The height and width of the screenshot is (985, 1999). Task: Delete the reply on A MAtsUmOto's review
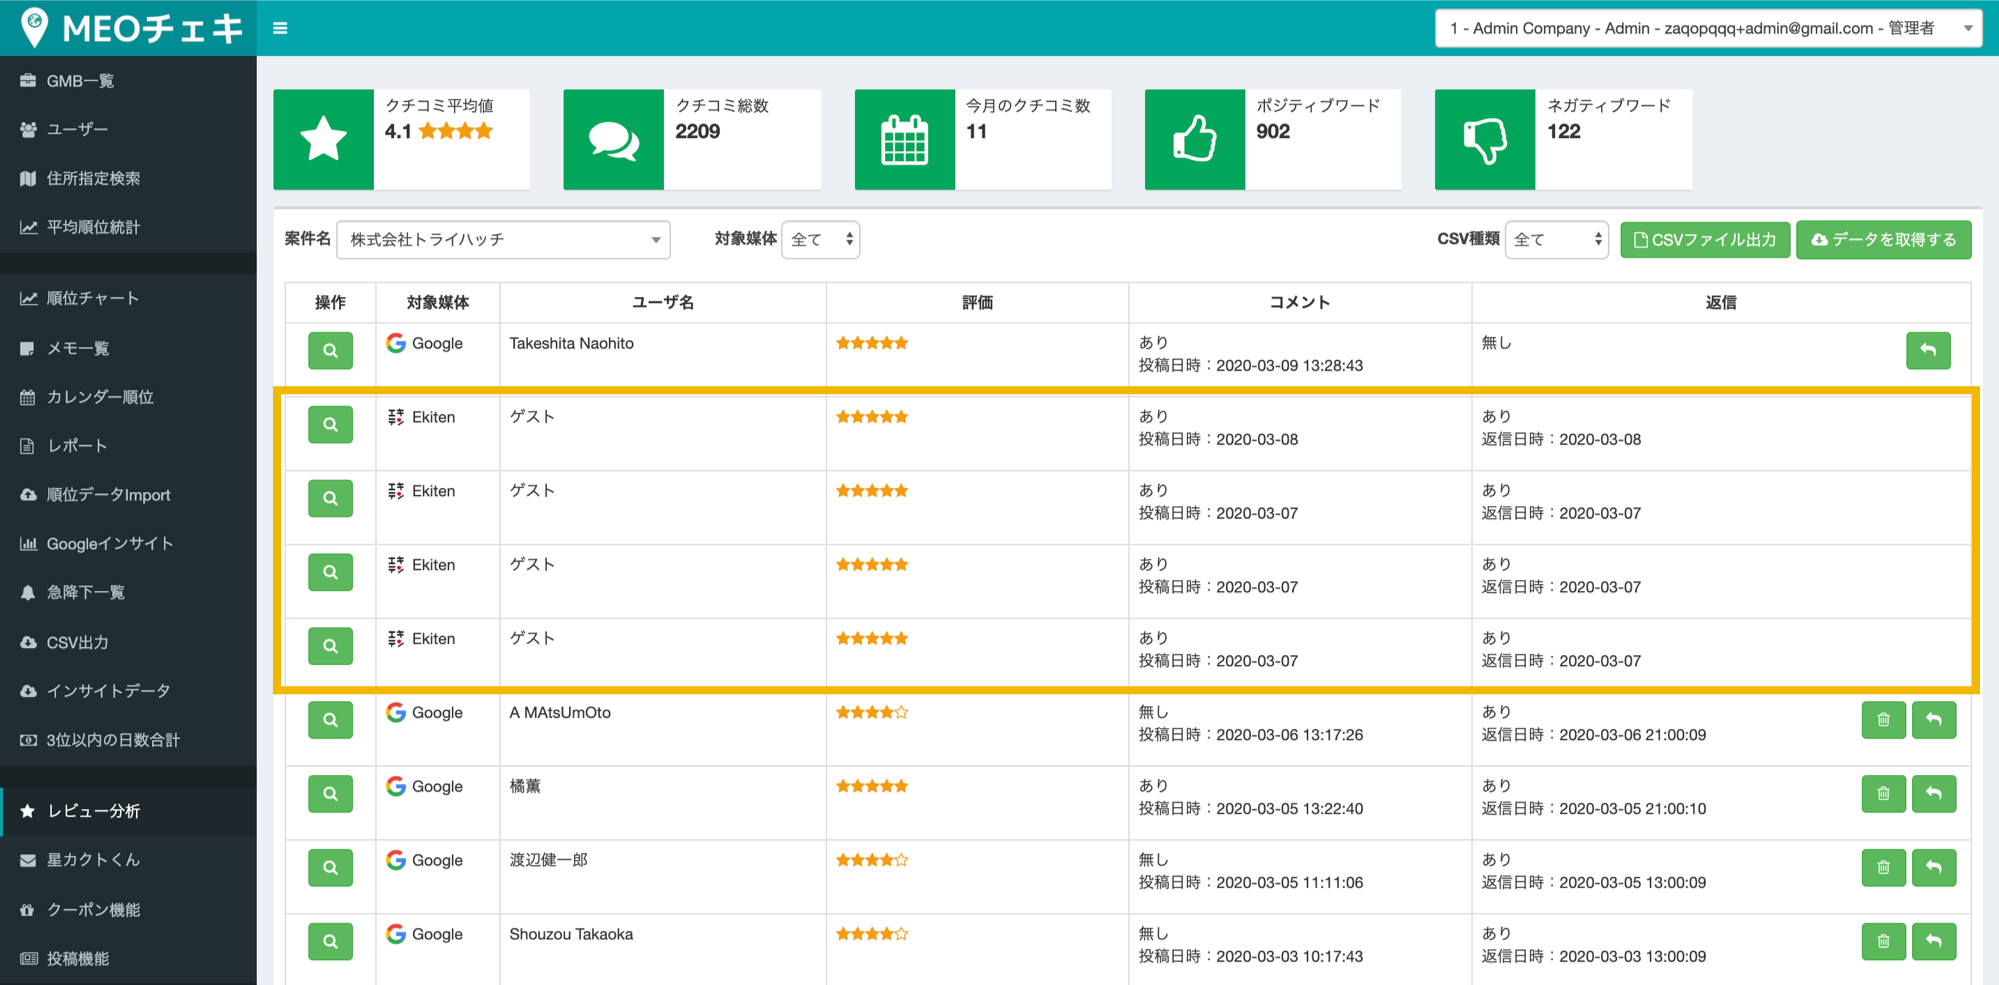point(1883,720)
